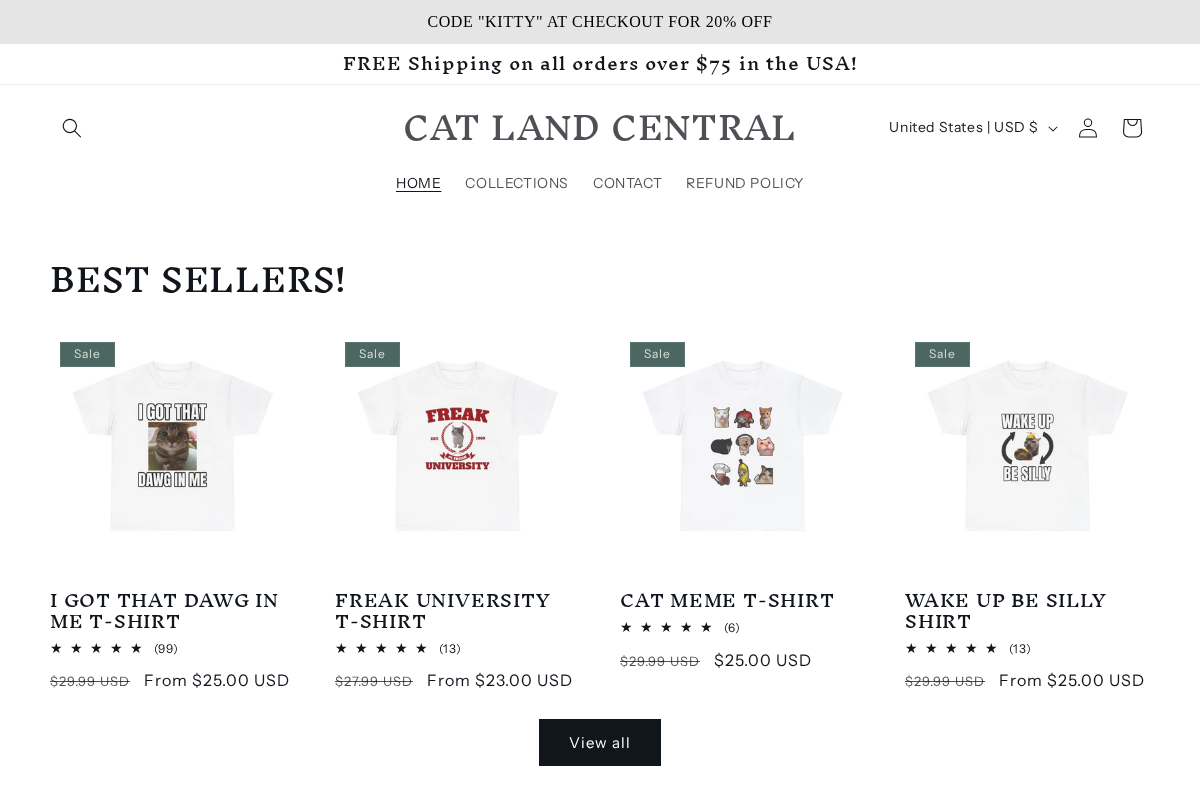The width and height of the screenshot is (1200, 800).
Task: Open the COLLECTIONS menu item
Action: 516,183
